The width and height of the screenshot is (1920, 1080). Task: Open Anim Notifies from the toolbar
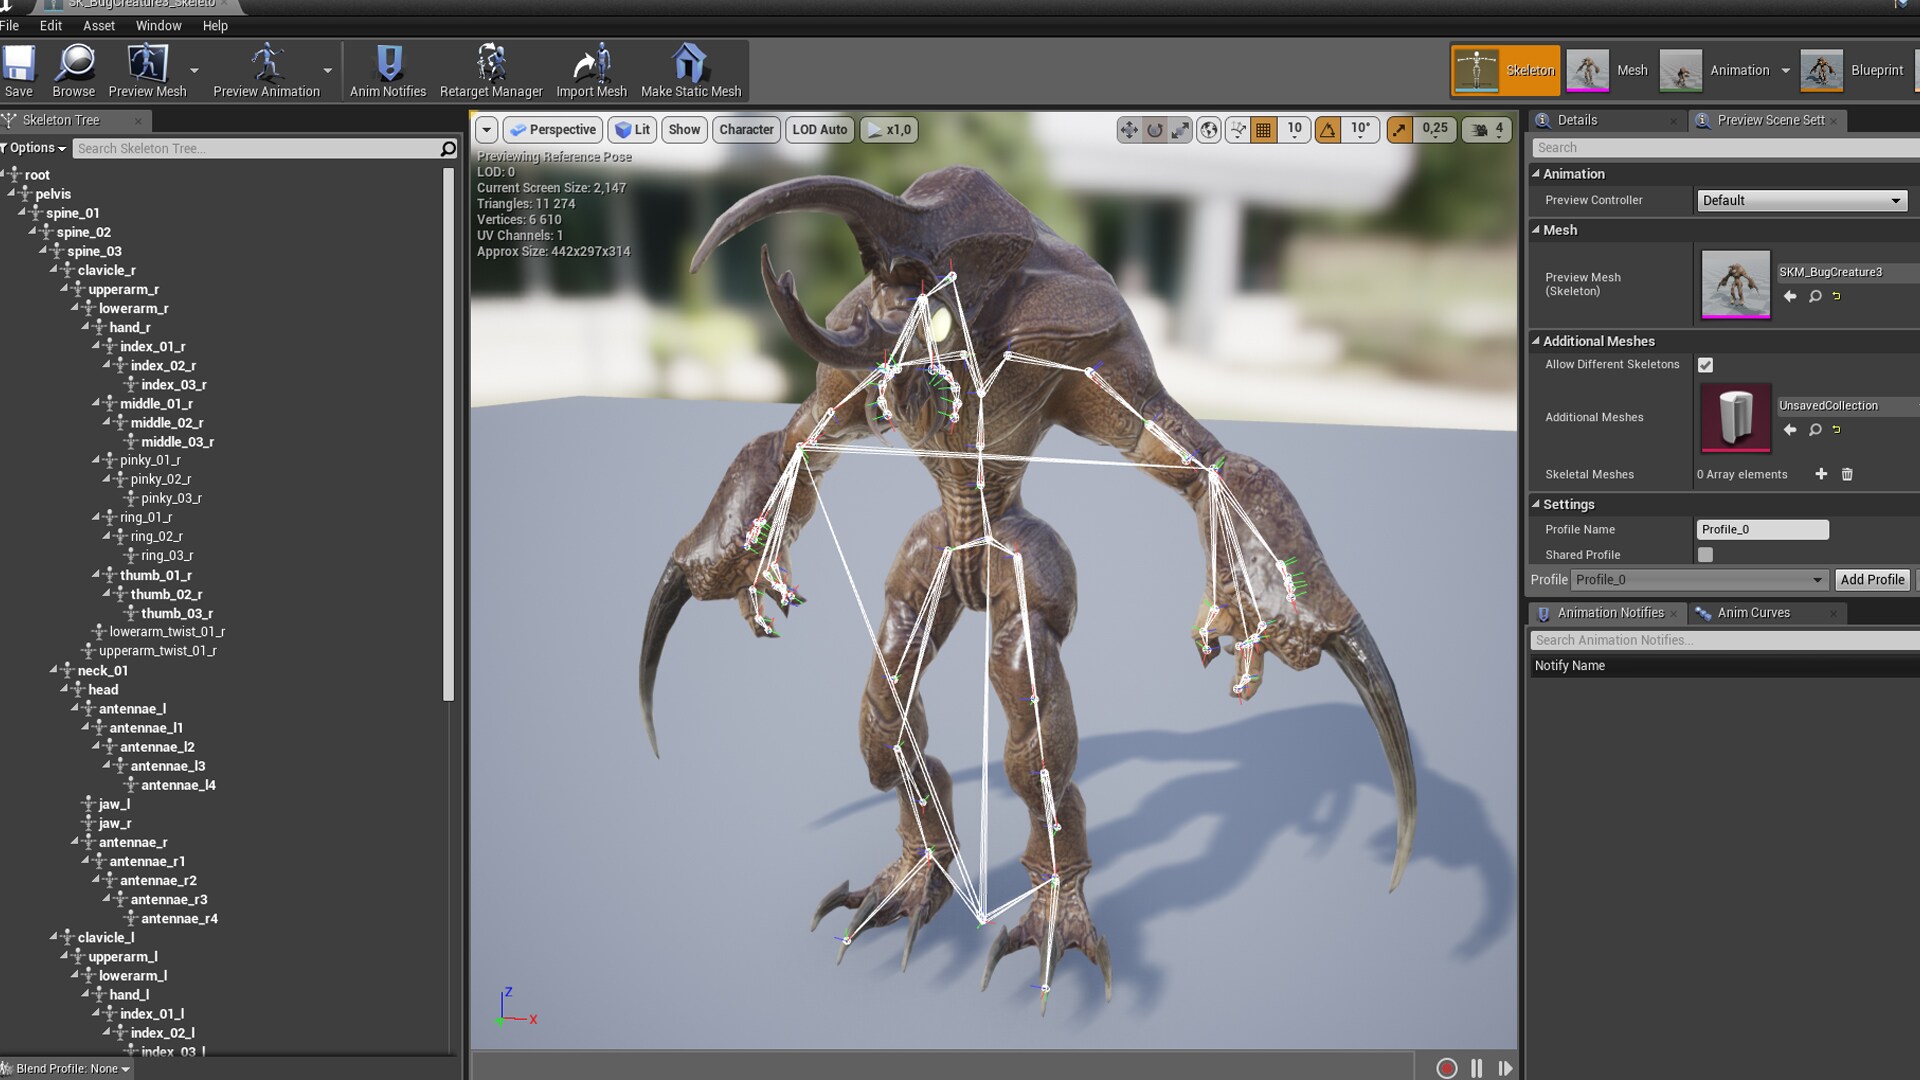(388, 70)
